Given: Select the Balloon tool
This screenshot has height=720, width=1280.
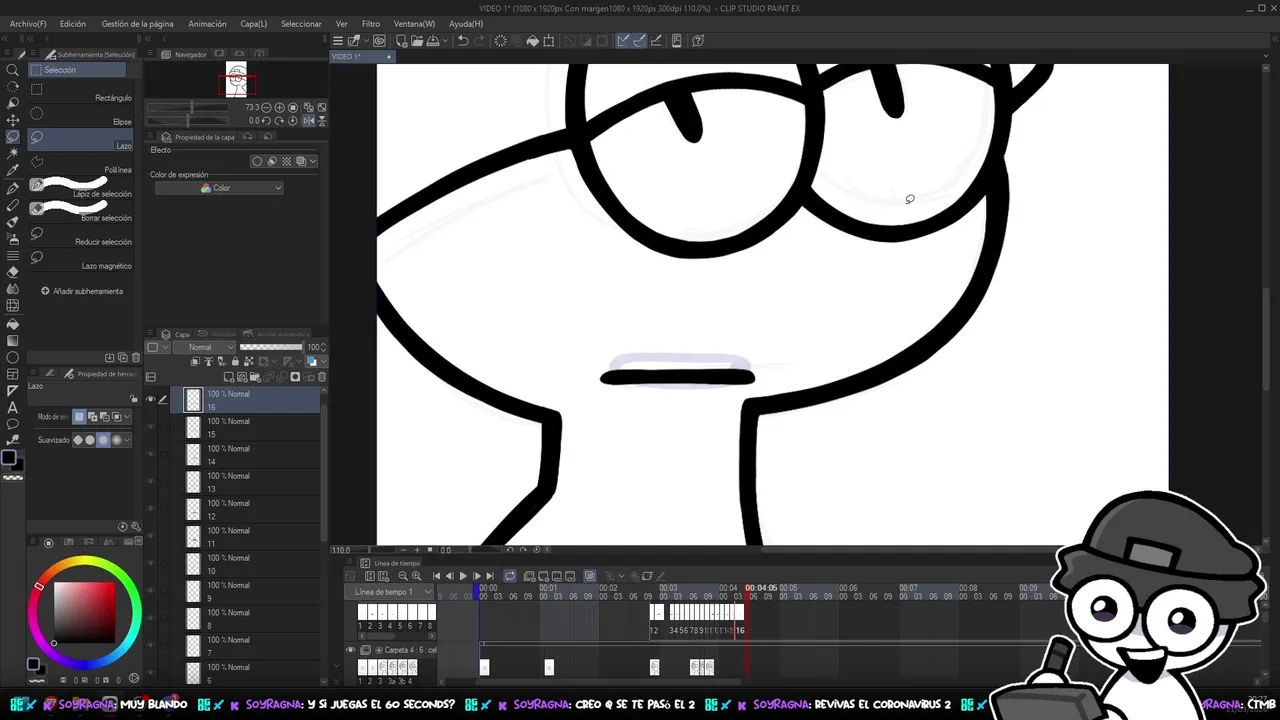Looking at the screenshot, I should point(12,425).
